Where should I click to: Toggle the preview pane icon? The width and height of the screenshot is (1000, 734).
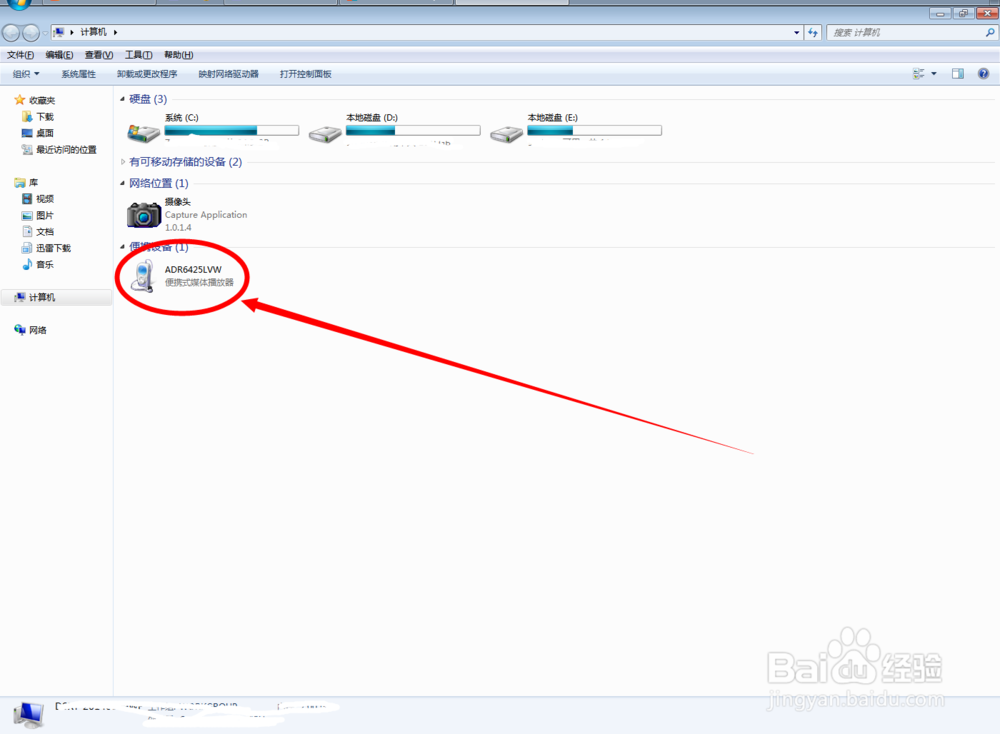[958, 74]
